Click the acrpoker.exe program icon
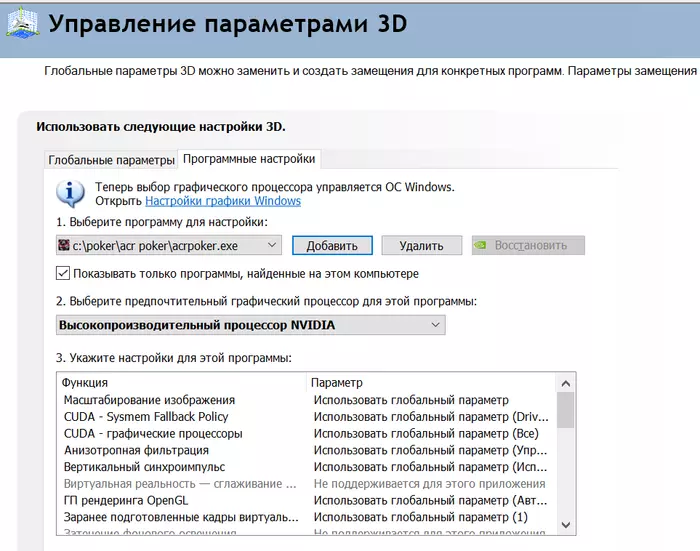Screen dimensions: 700x551 64,245
